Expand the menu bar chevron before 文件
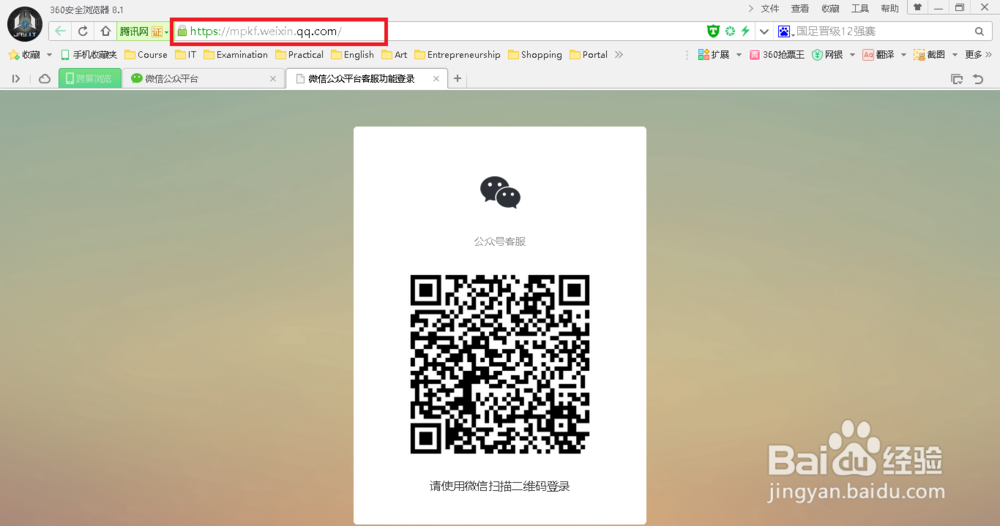 click(751, 8)
